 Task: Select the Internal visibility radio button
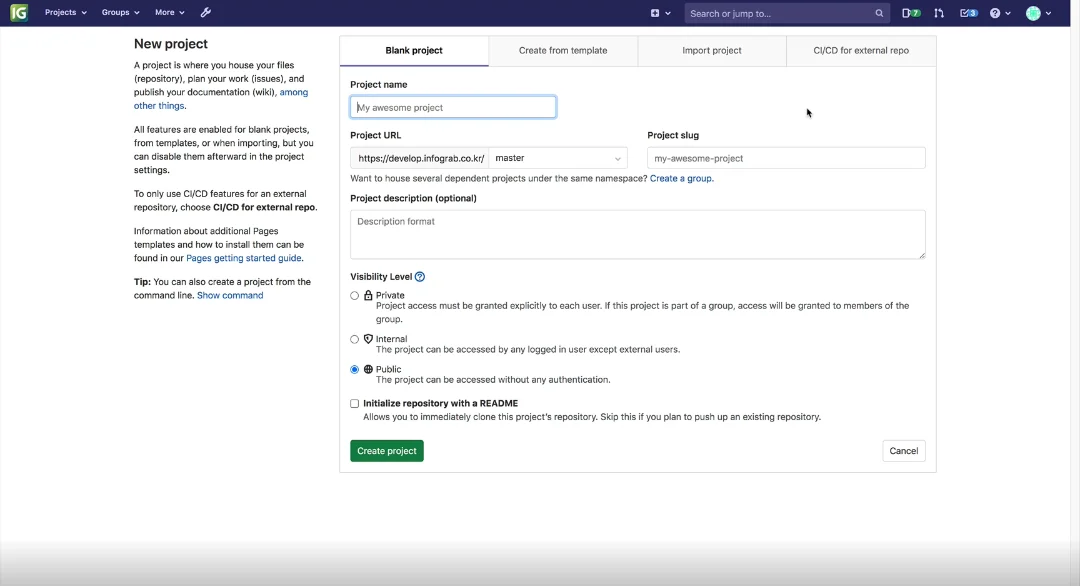point(355,340)
